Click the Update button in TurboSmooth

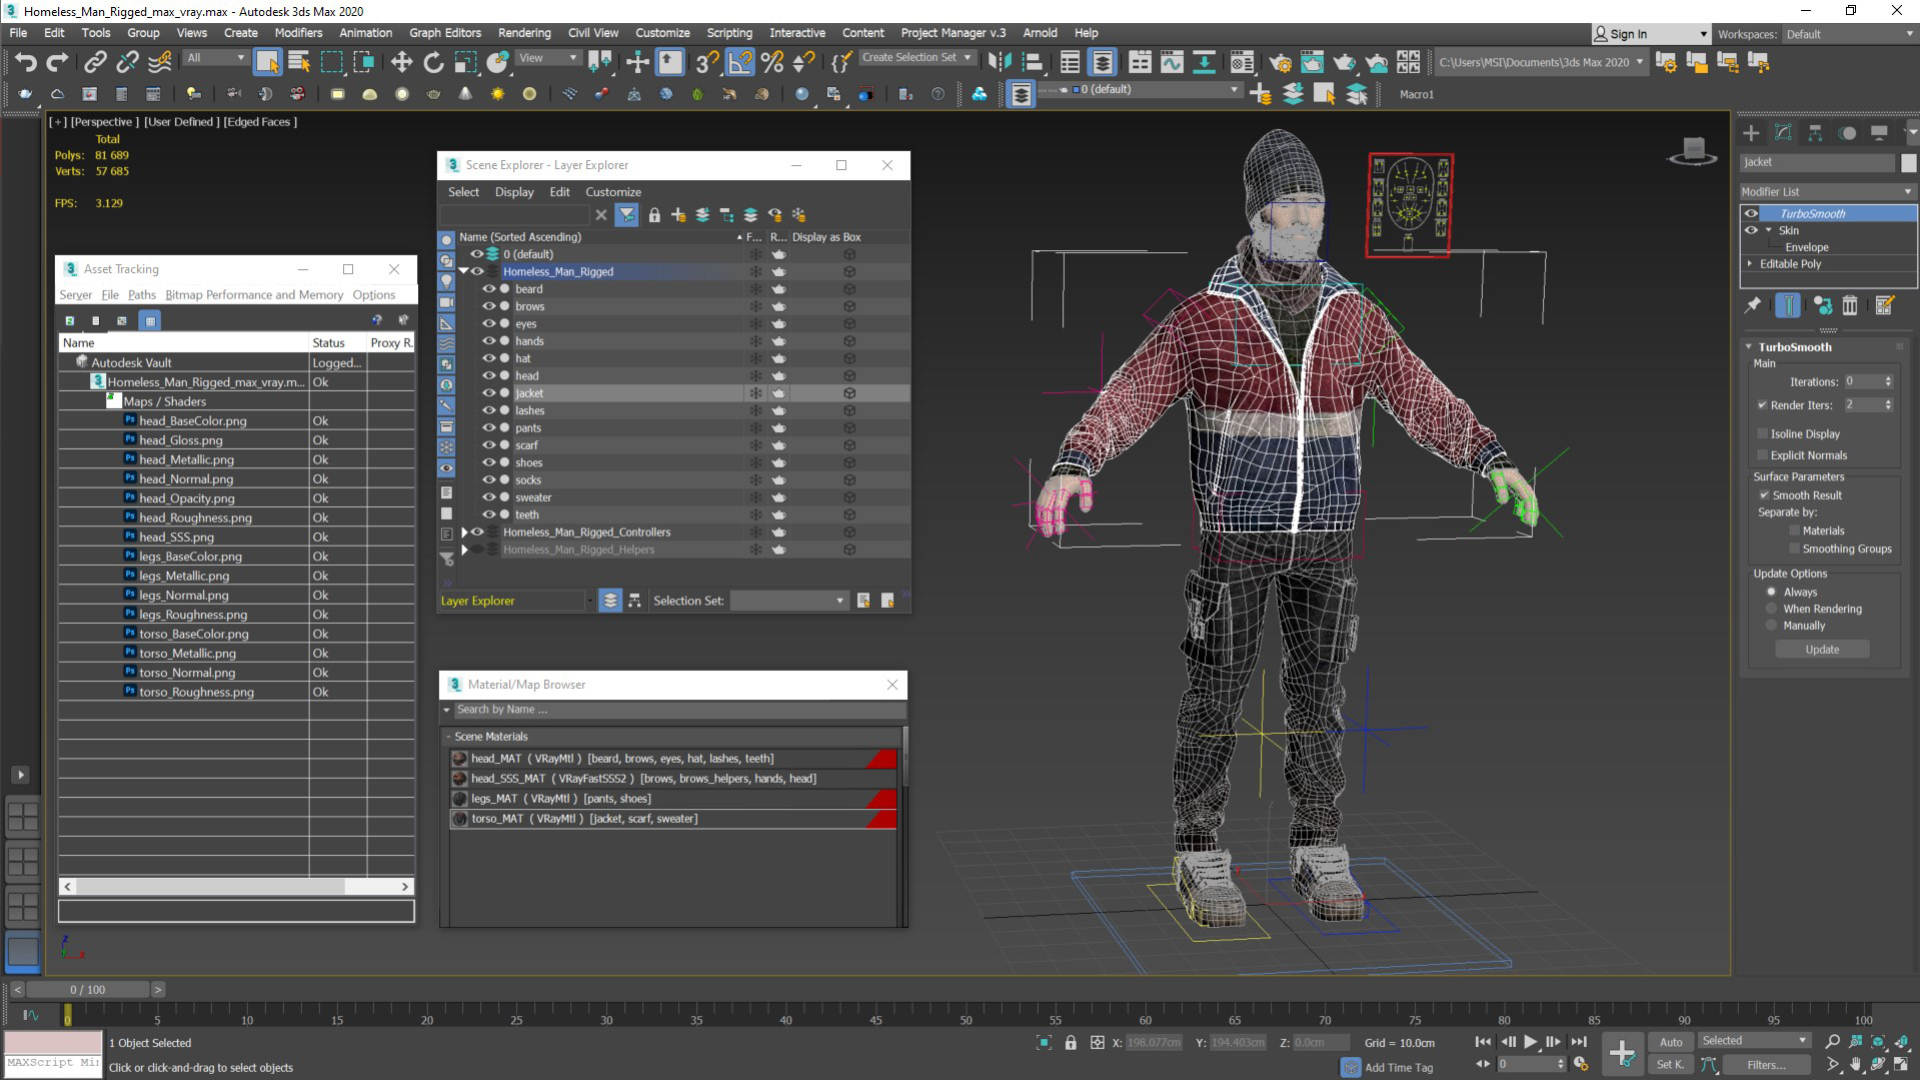coord(1822,650)
